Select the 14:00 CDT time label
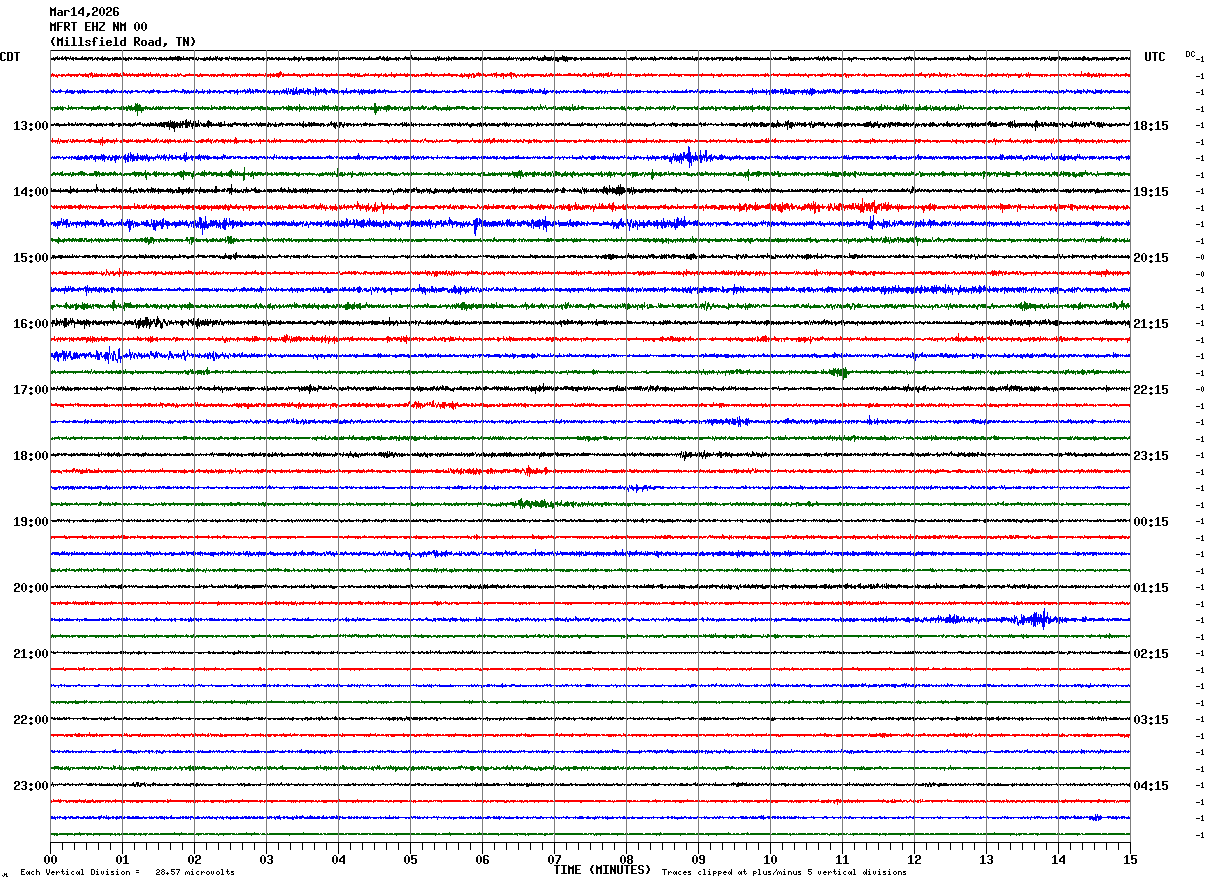 click(x=31, y=192)
